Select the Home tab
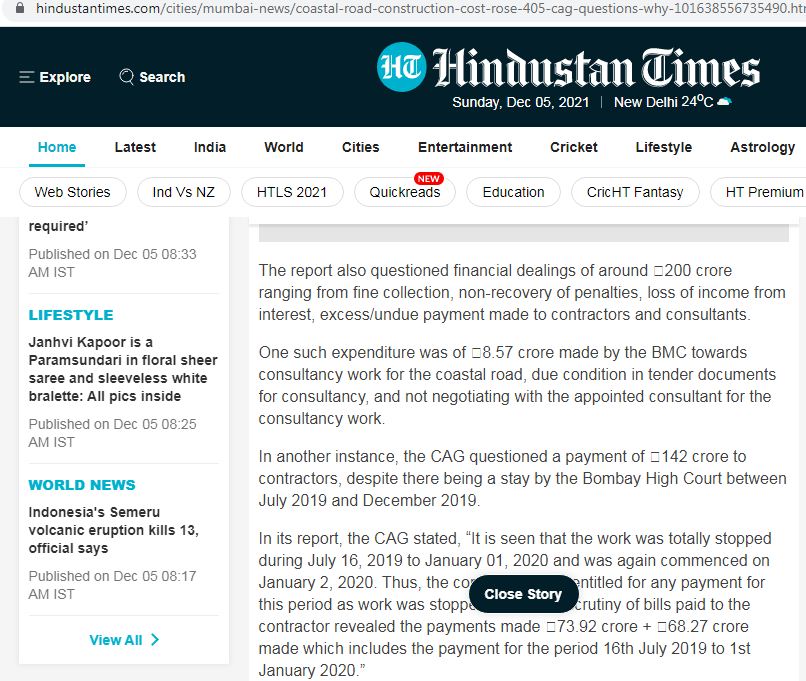 tap(57, 147)
